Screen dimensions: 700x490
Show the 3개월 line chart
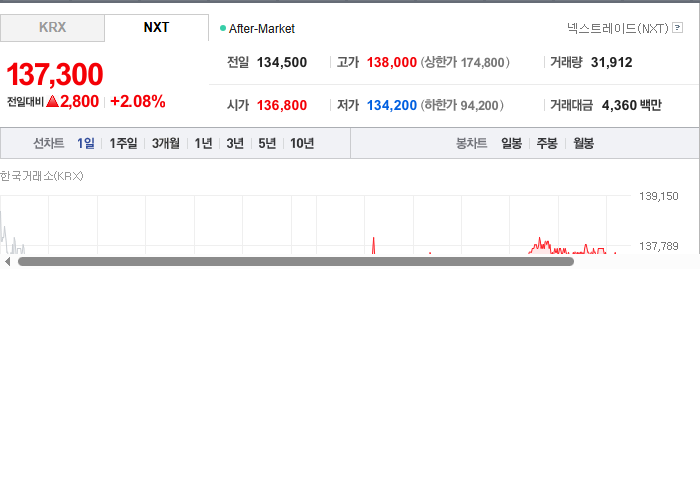(x=166, y=143)
